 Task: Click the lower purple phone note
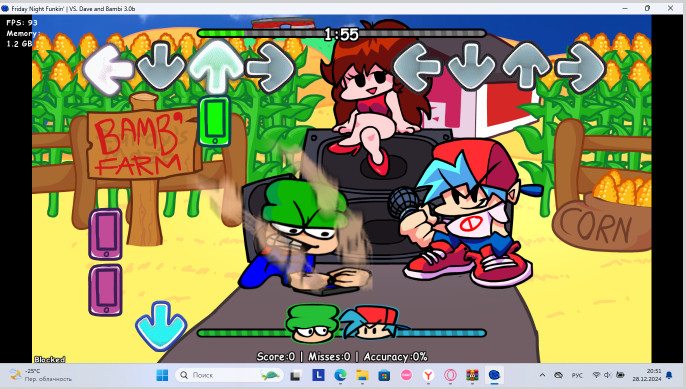click(105, 290)
